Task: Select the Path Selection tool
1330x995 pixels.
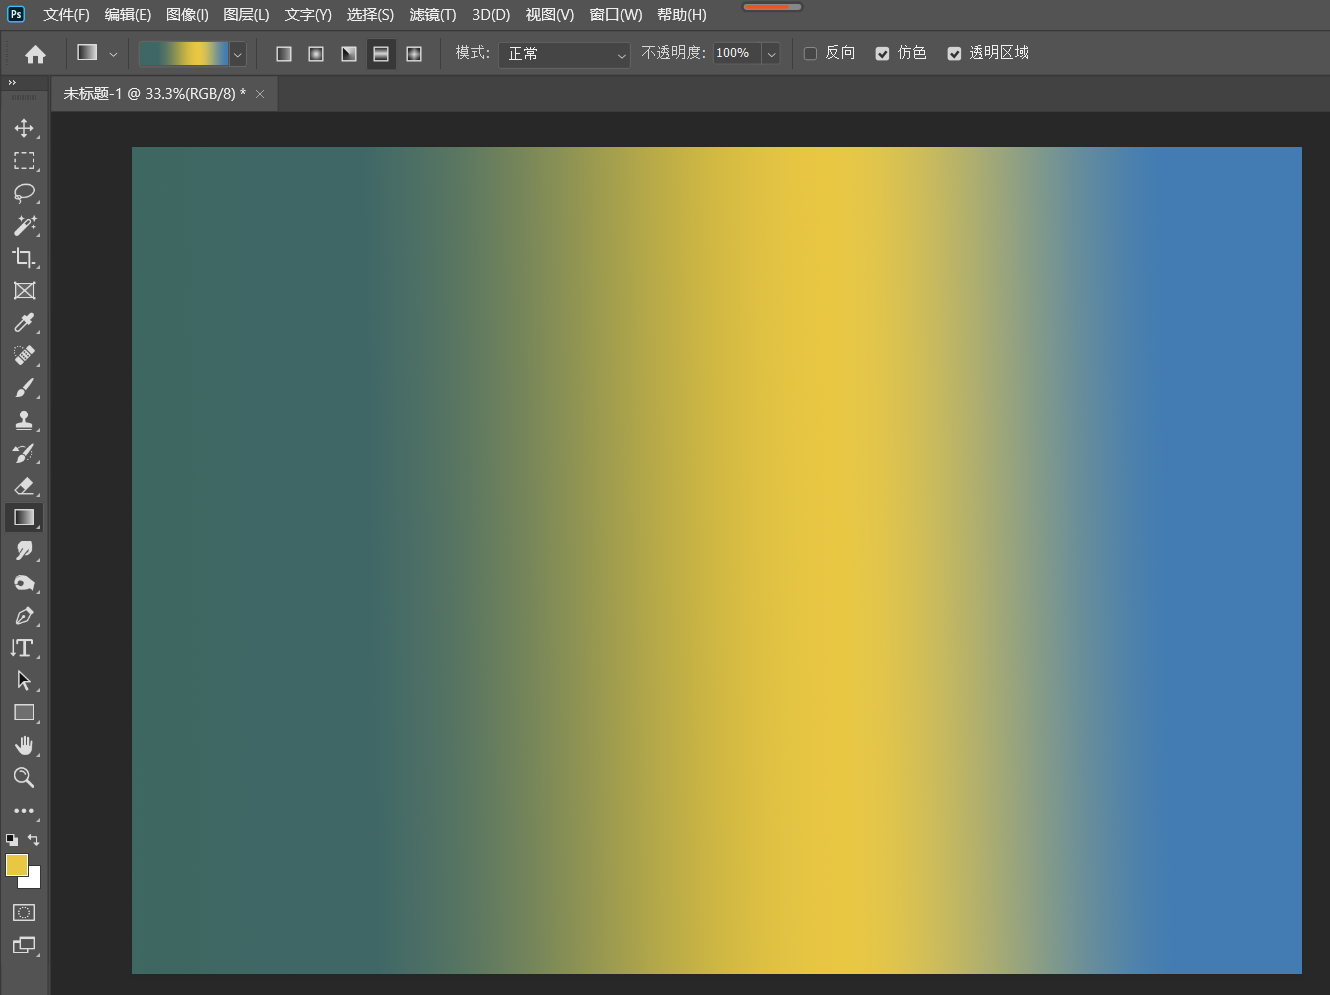Action: point(24,680)
